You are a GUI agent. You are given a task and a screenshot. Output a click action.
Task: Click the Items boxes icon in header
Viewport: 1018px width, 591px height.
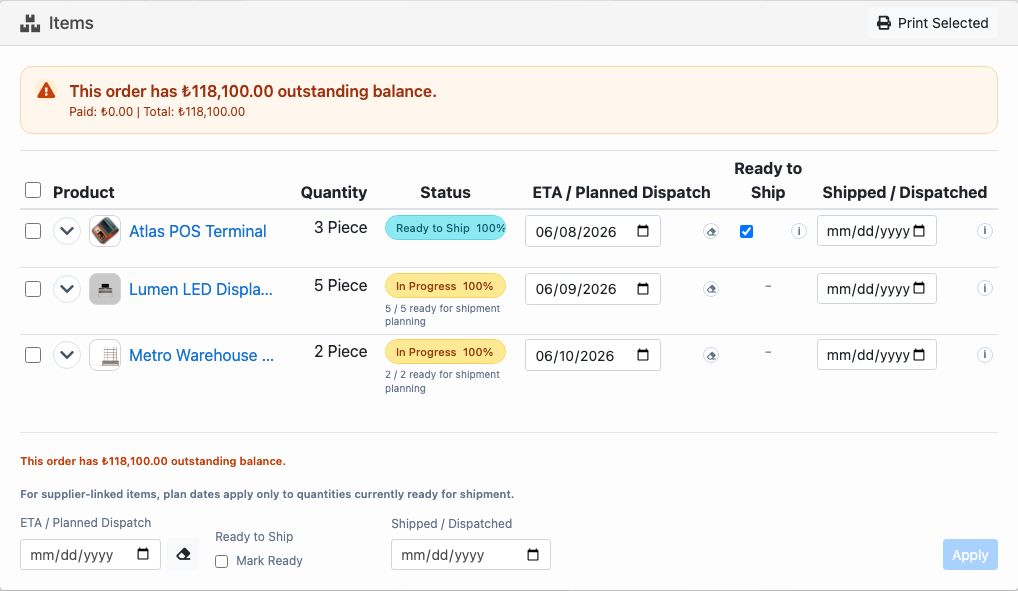click(30, 23)
